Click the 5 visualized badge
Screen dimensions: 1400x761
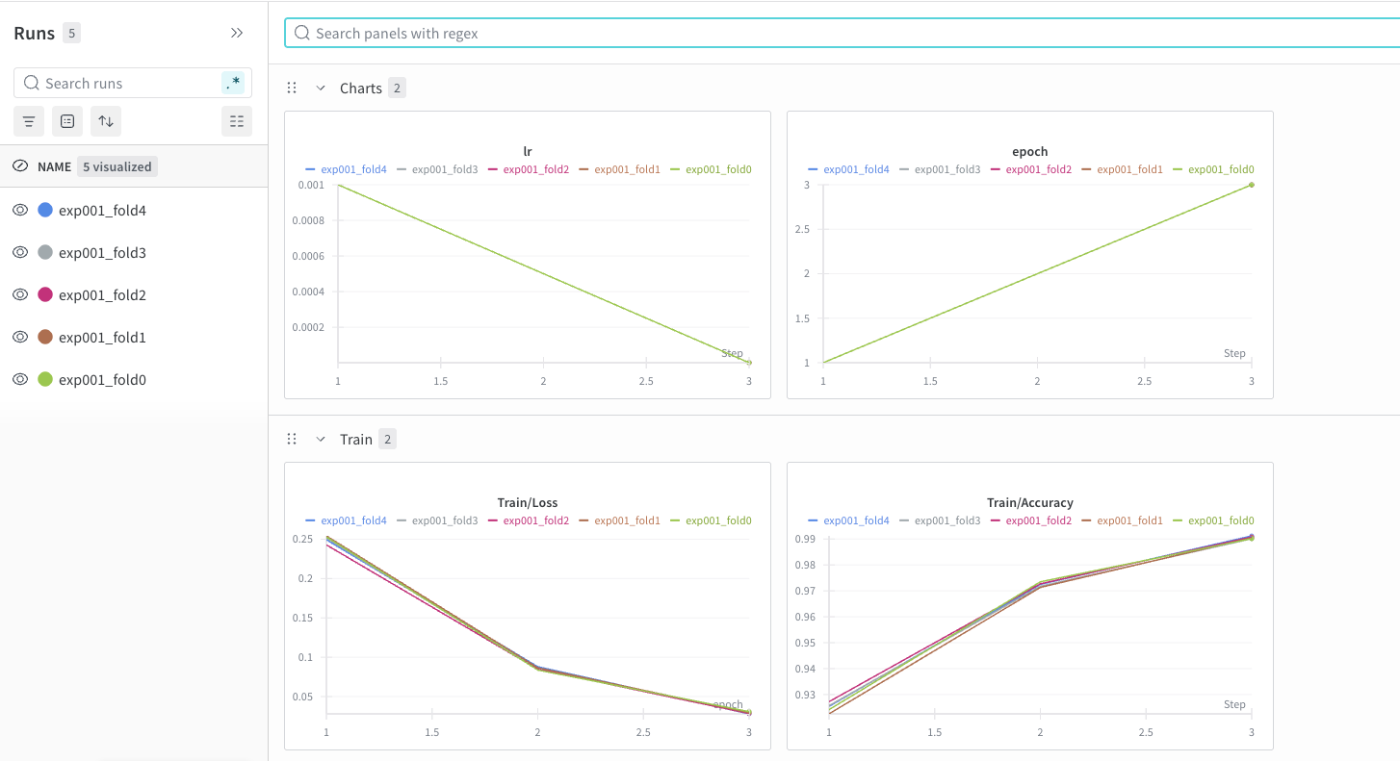click(x=117, y=167)
